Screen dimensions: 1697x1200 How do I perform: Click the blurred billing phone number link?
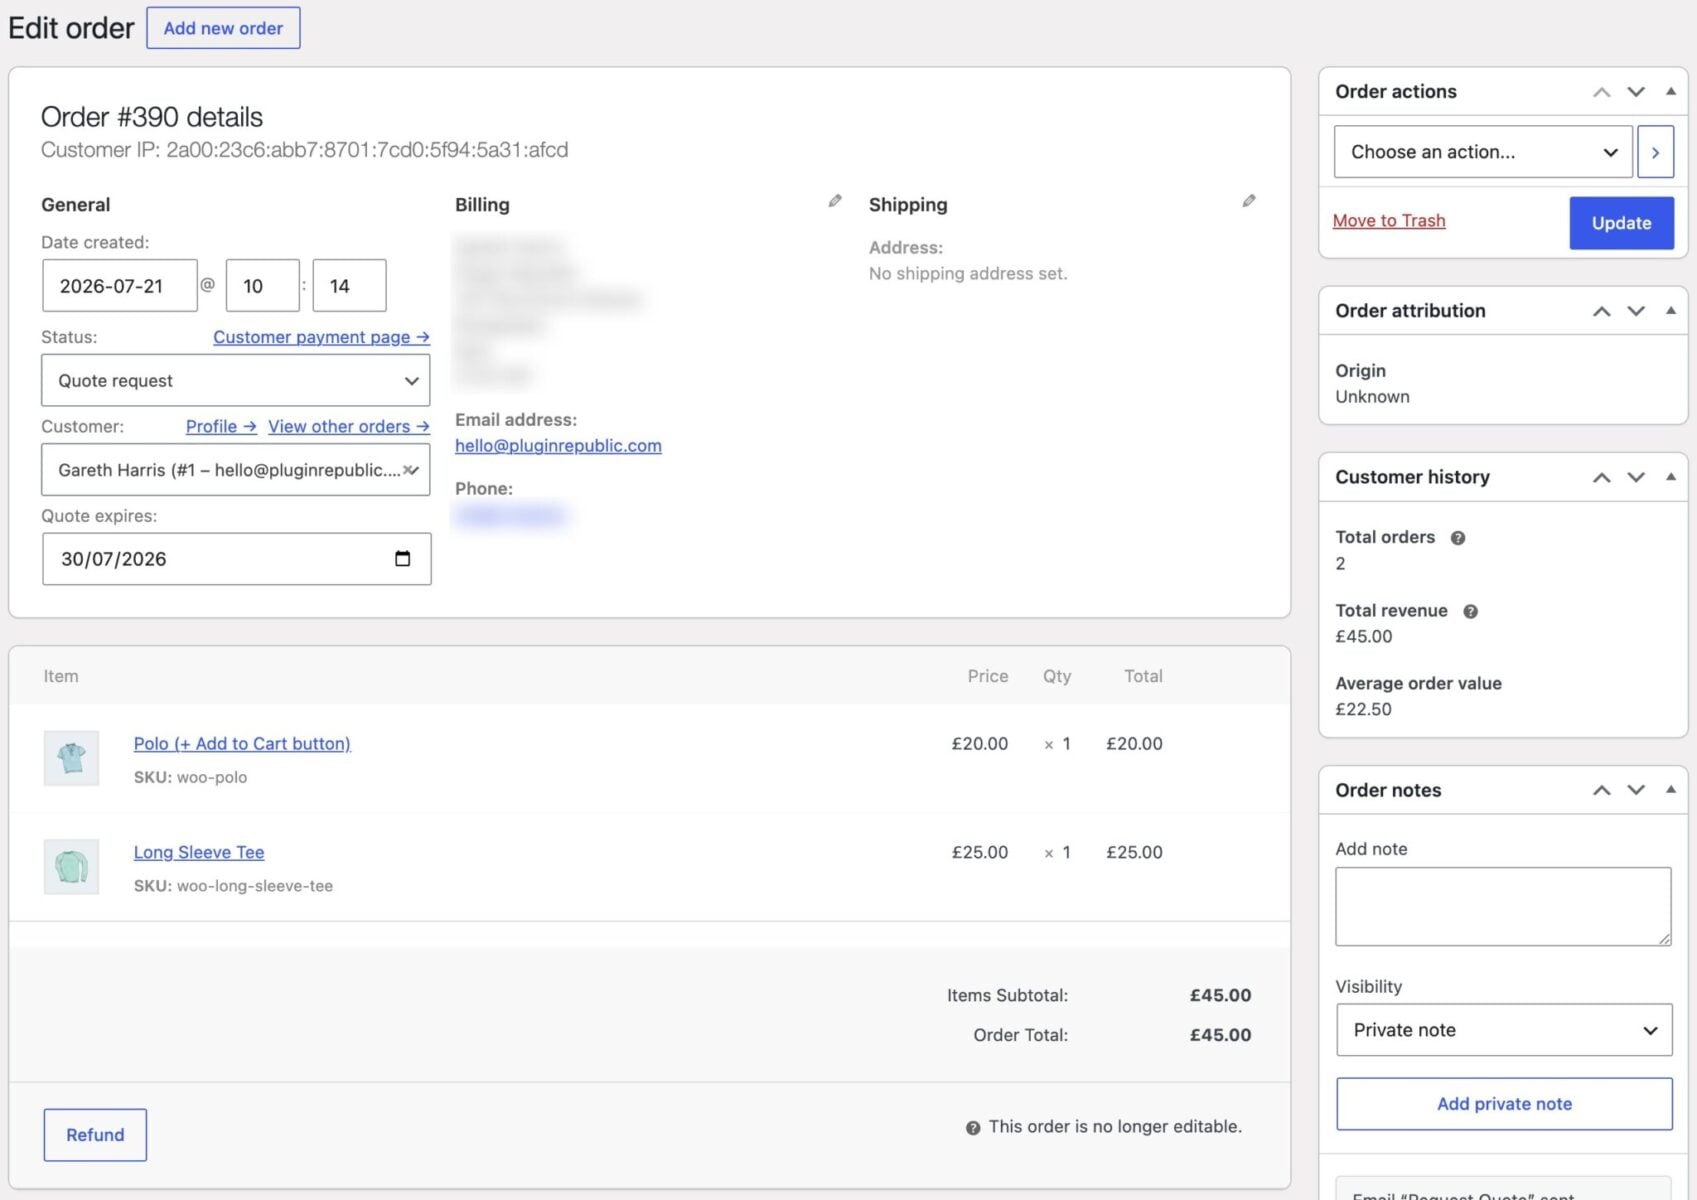pos(510,515)
